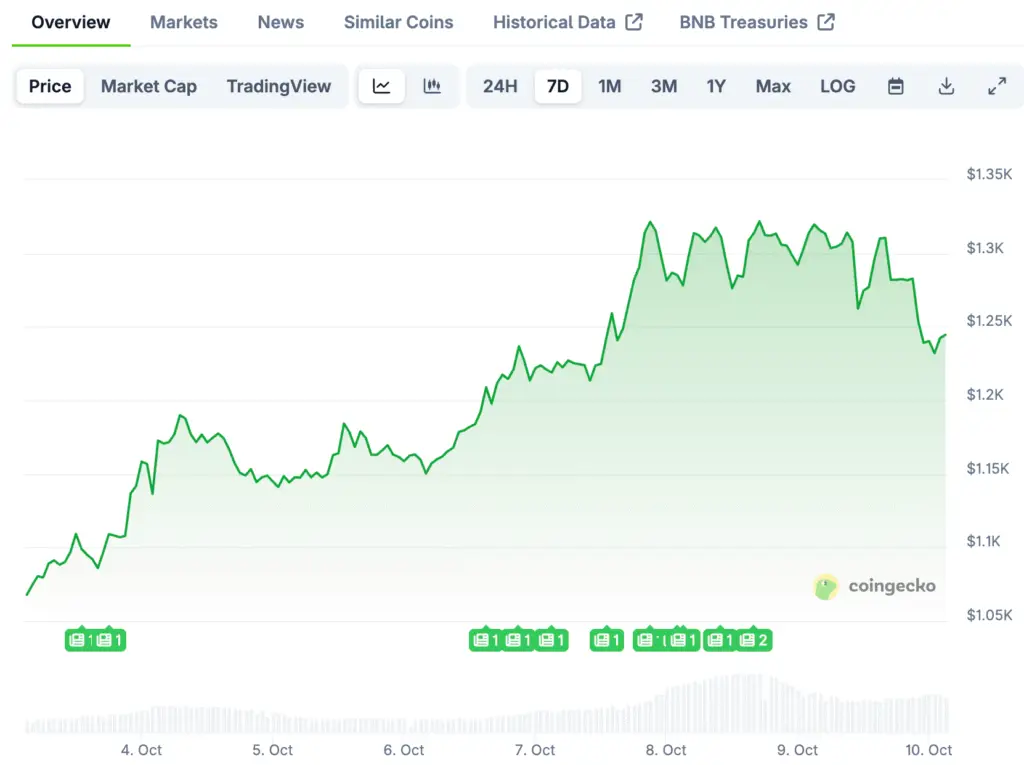Toggle LOG scale on chart
1024x765 pixels.
click(837, 86)
